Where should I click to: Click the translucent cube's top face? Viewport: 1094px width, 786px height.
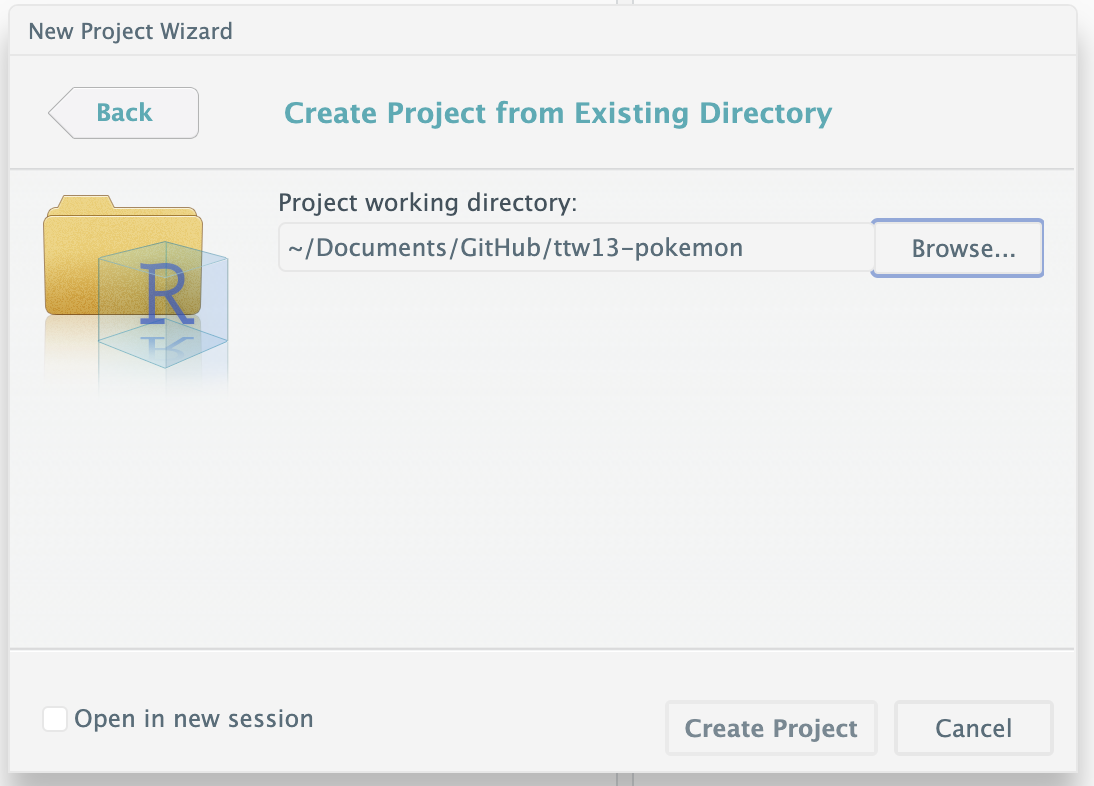165,251
